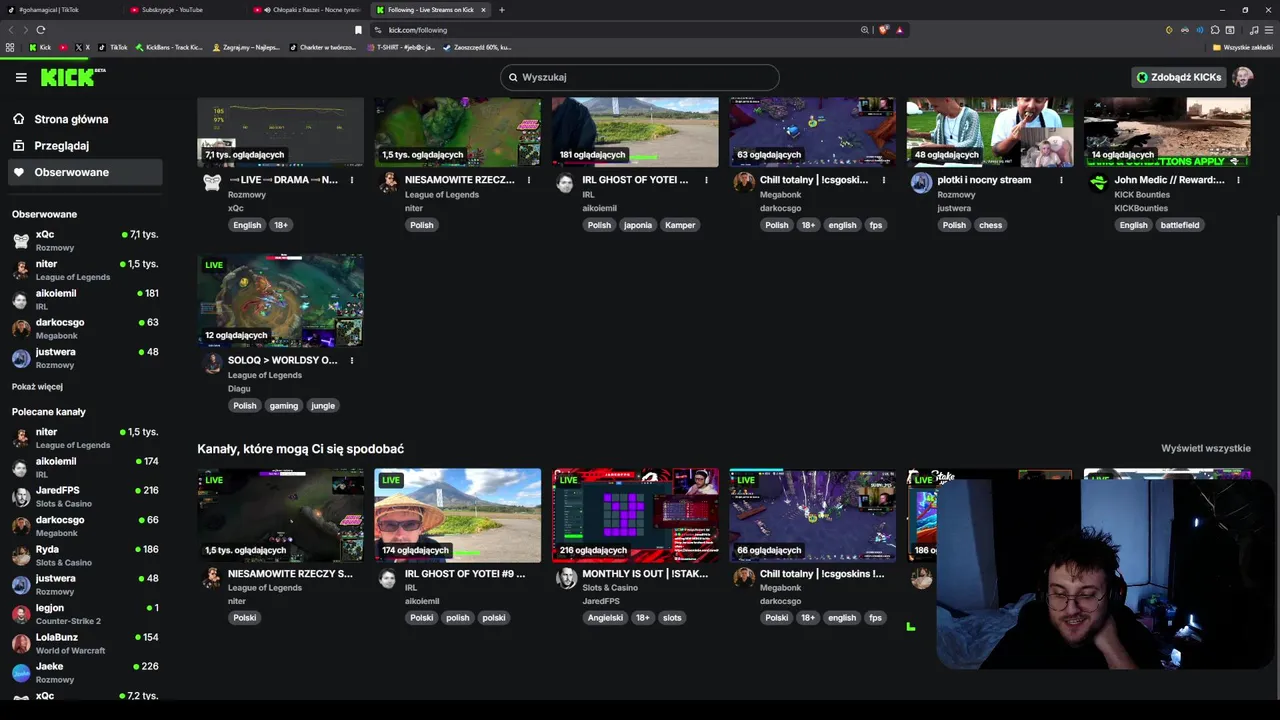1280x720 pixels.
Task: Focus the Wyszukaj search field
Action: 639,77
